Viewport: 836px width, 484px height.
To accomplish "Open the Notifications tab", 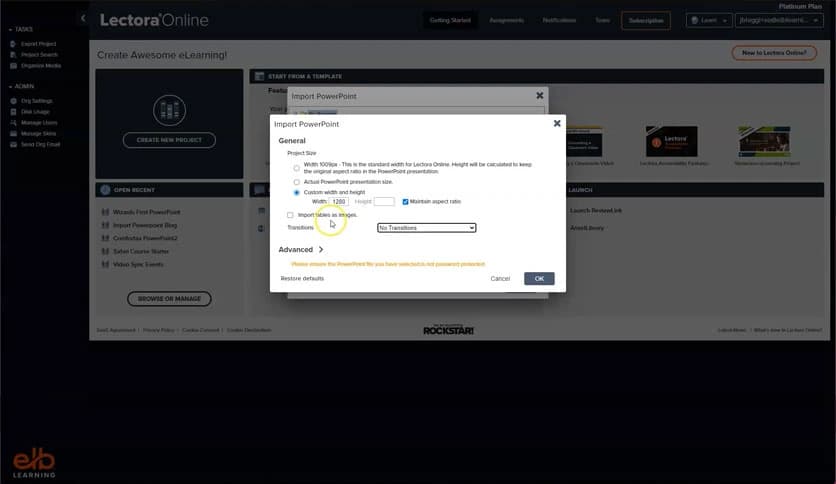I will coord(559,20).
